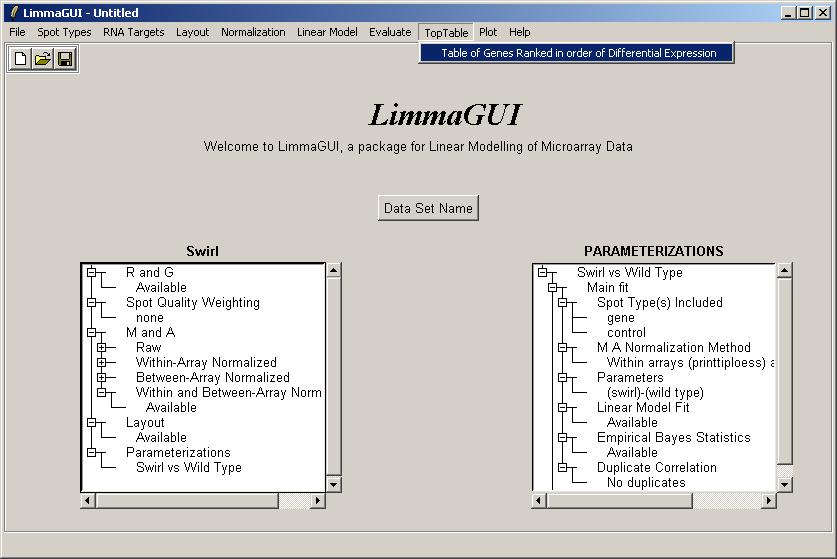Screen dimensions: 837x559
Task: Open the Linear Model menu
Action: coord(327,32)
